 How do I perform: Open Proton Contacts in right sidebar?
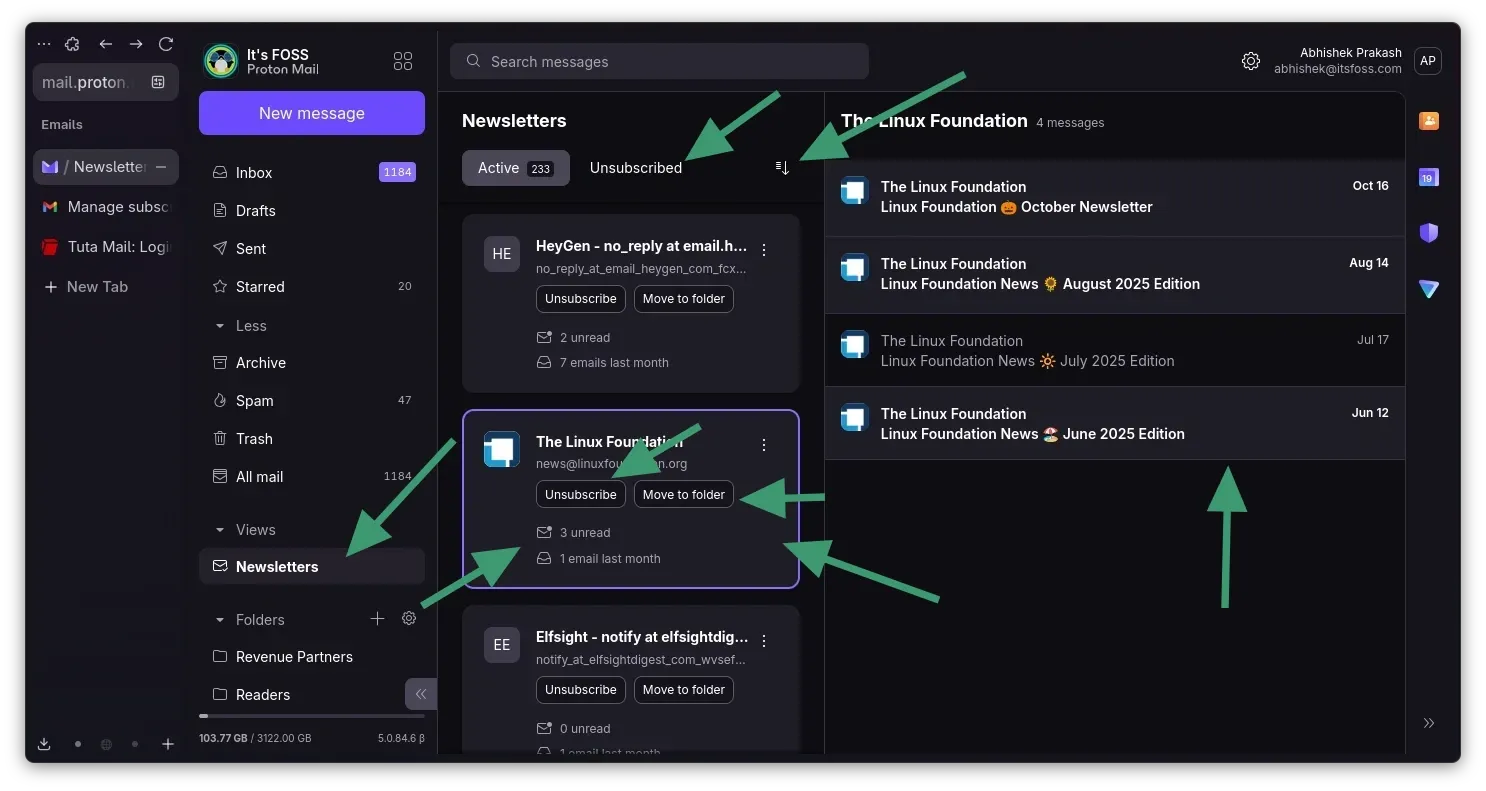point(1428,121)
